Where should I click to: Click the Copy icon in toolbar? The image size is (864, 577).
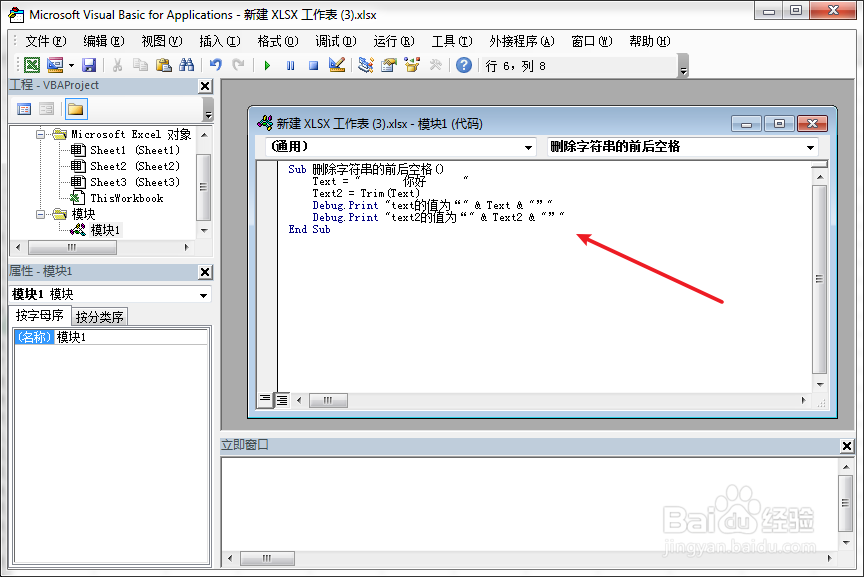[x=140, y=65]
